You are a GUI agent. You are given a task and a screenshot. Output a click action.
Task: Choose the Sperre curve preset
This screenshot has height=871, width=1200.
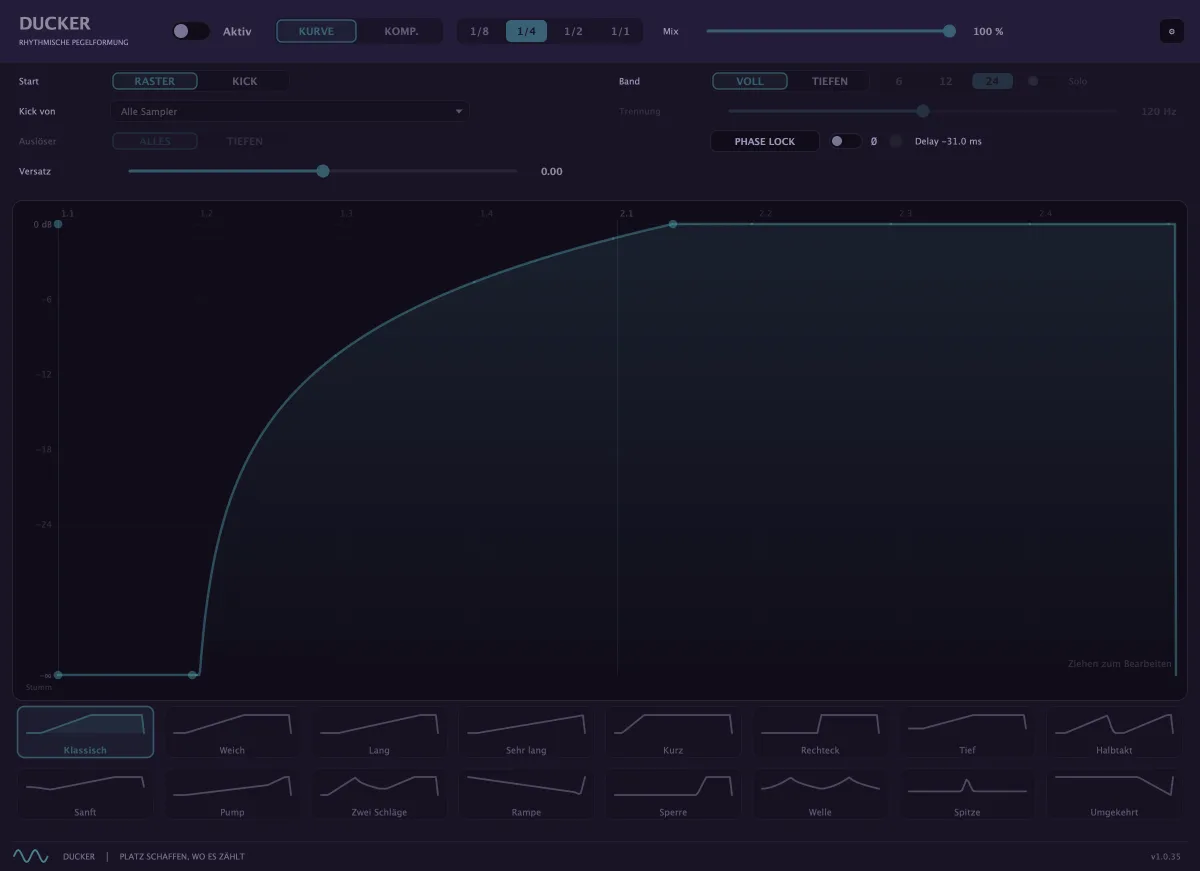tap(673, 794)
